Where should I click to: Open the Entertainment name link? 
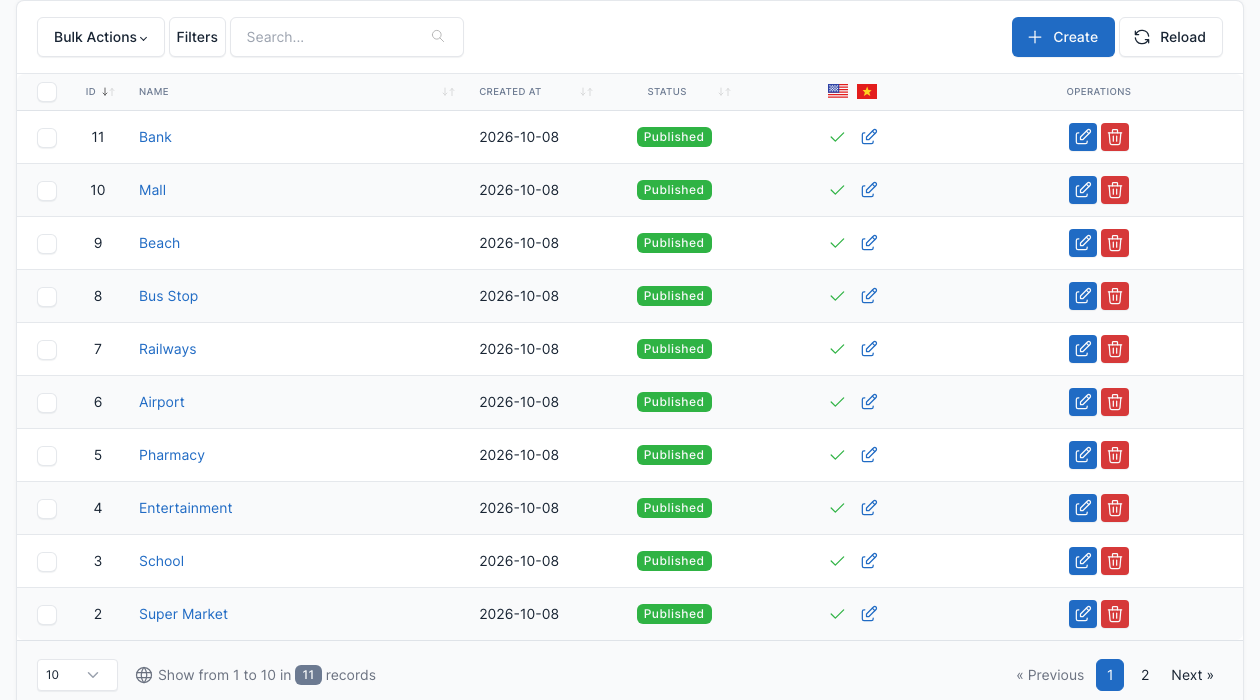186,508
